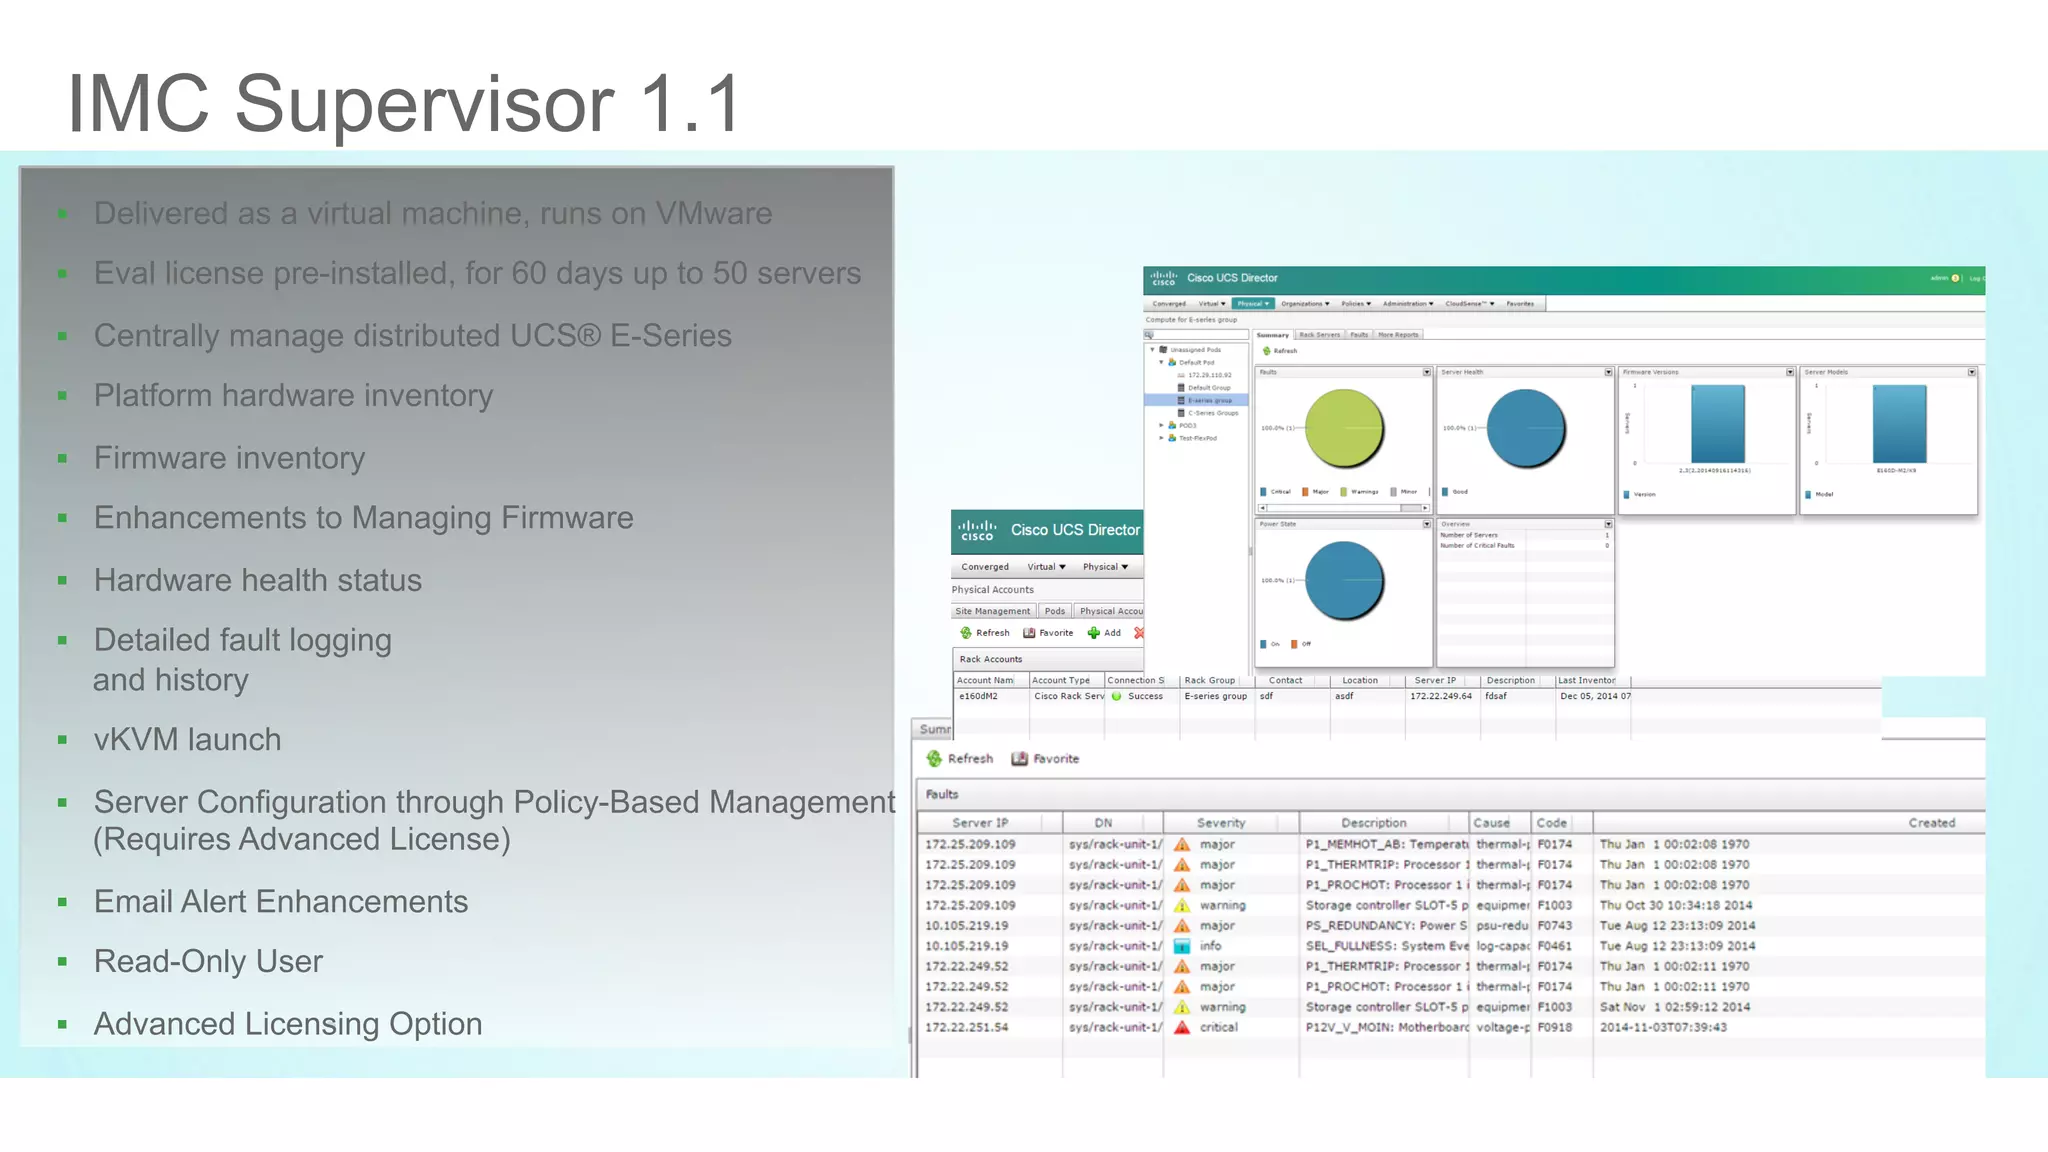Click major severity icon in the P1_MEMHOT_AB row
This screenshot has width=2048, height=1152.
coord(1182,845)
